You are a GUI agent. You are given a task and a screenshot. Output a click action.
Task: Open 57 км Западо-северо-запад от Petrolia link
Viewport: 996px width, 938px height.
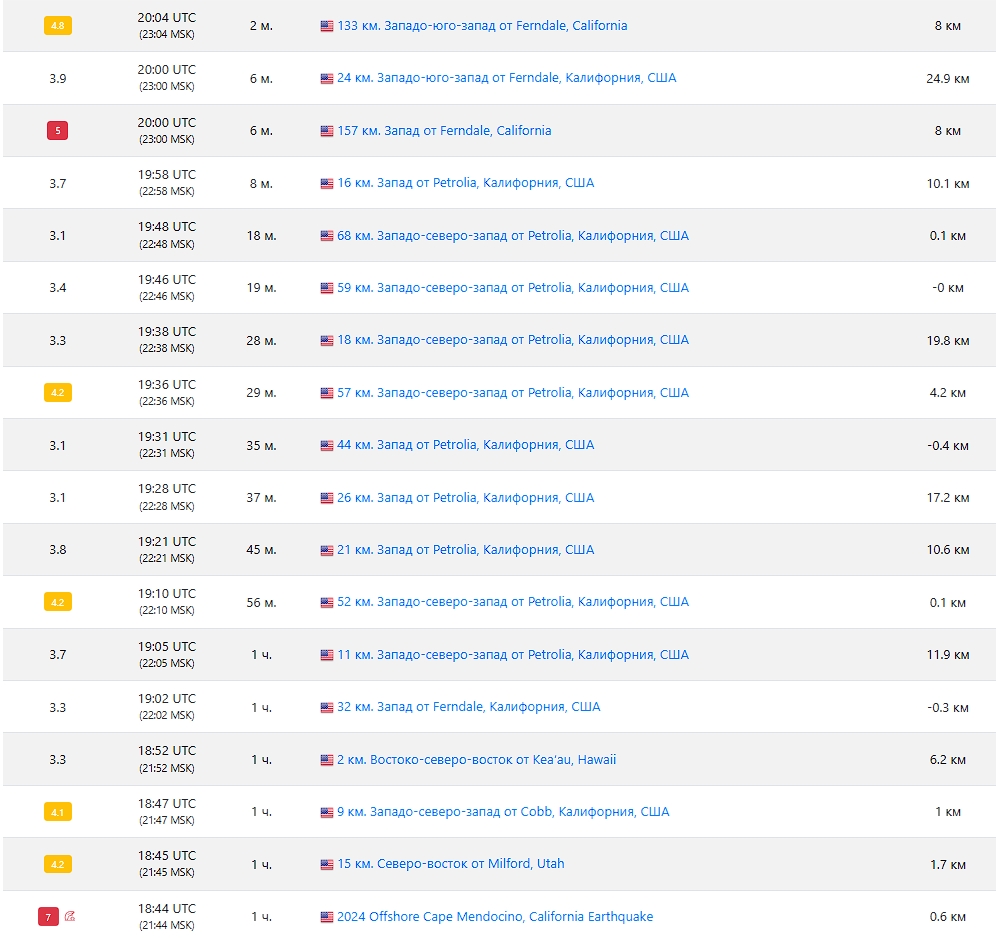(x=513, y=392)
